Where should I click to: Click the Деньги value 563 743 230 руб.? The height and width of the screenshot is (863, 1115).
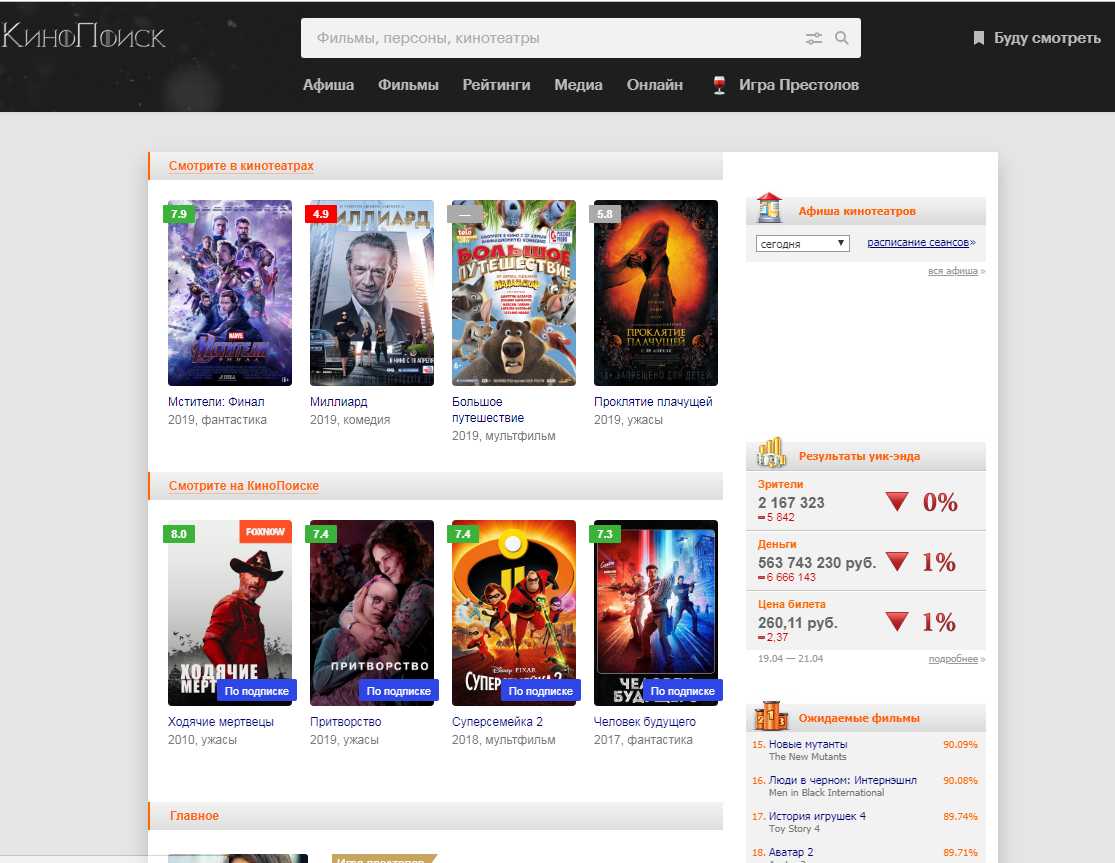(817, 562)
